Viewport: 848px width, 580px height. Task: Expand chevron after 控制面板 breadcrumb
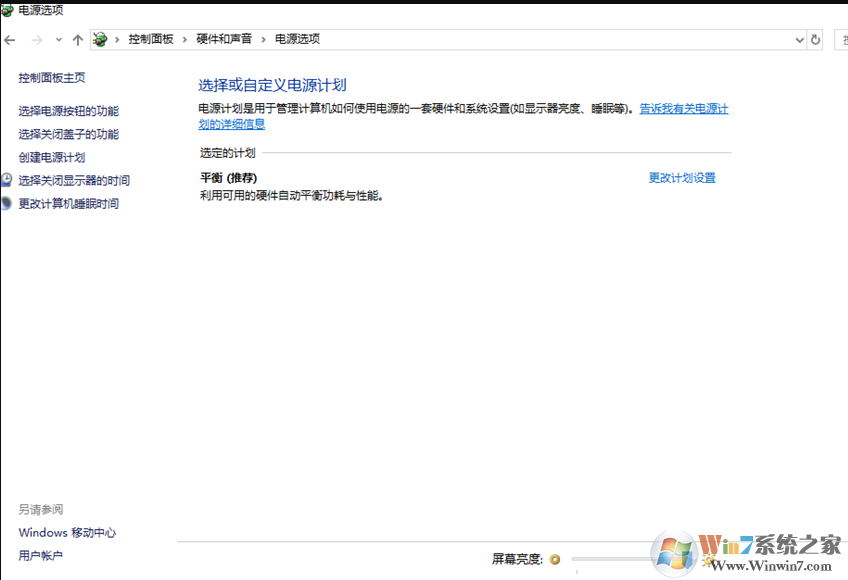[185, 39]
